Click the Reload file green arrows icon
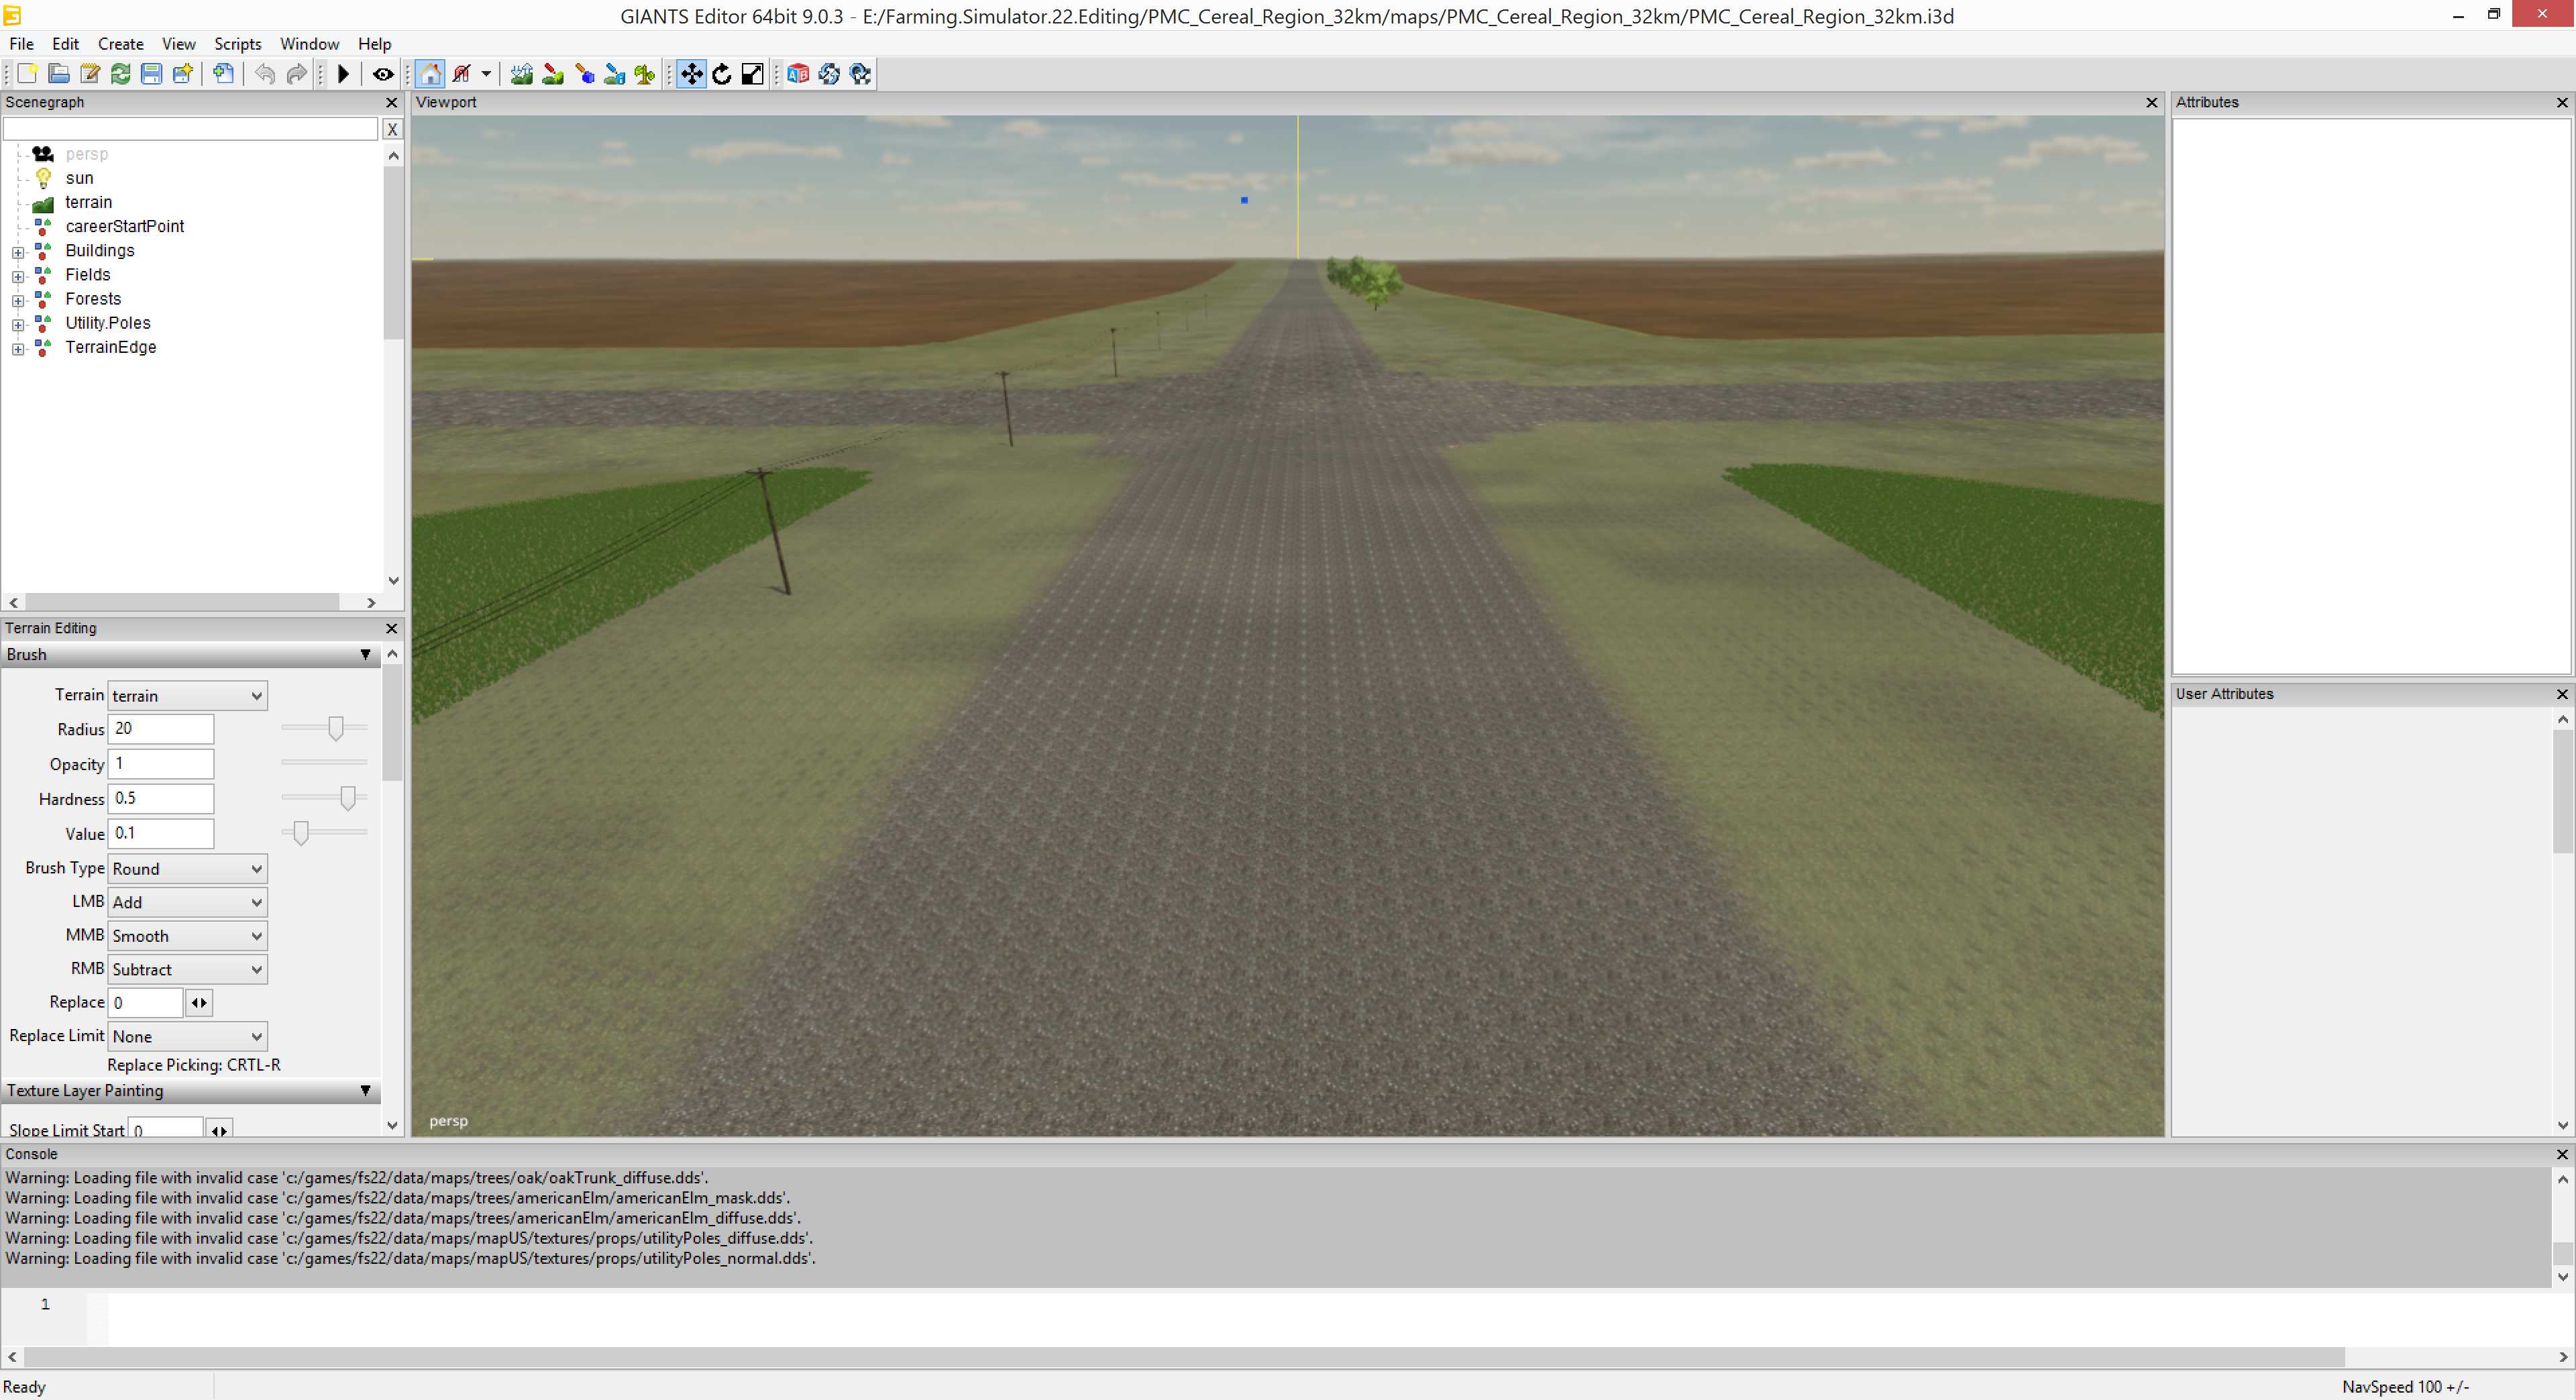Screen dimensions: 2576x1400 point(120,74)
